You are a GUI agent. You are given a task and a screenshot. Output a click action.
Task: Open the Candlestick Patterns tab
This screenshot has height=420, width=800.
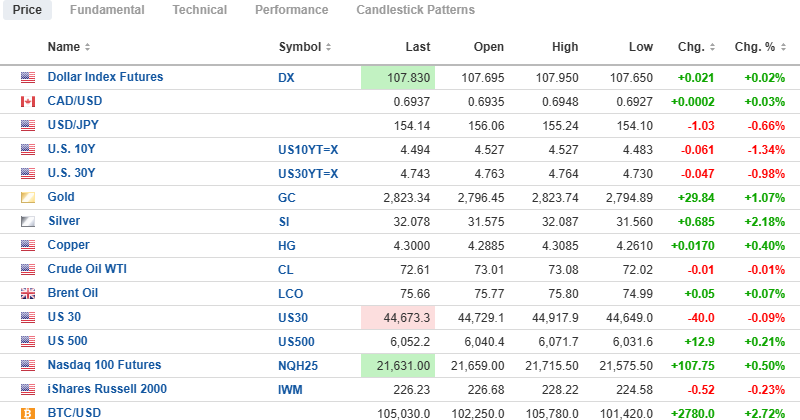[415, 10]
